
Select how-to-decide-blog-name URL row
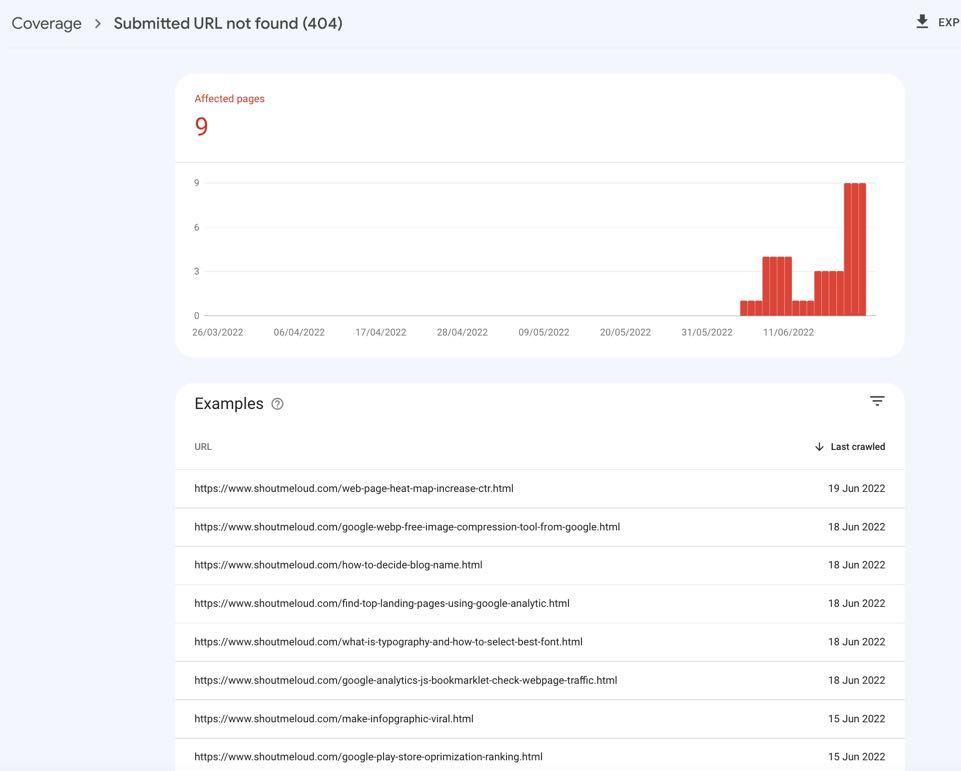pyautogui.click(x=338, y=565)
